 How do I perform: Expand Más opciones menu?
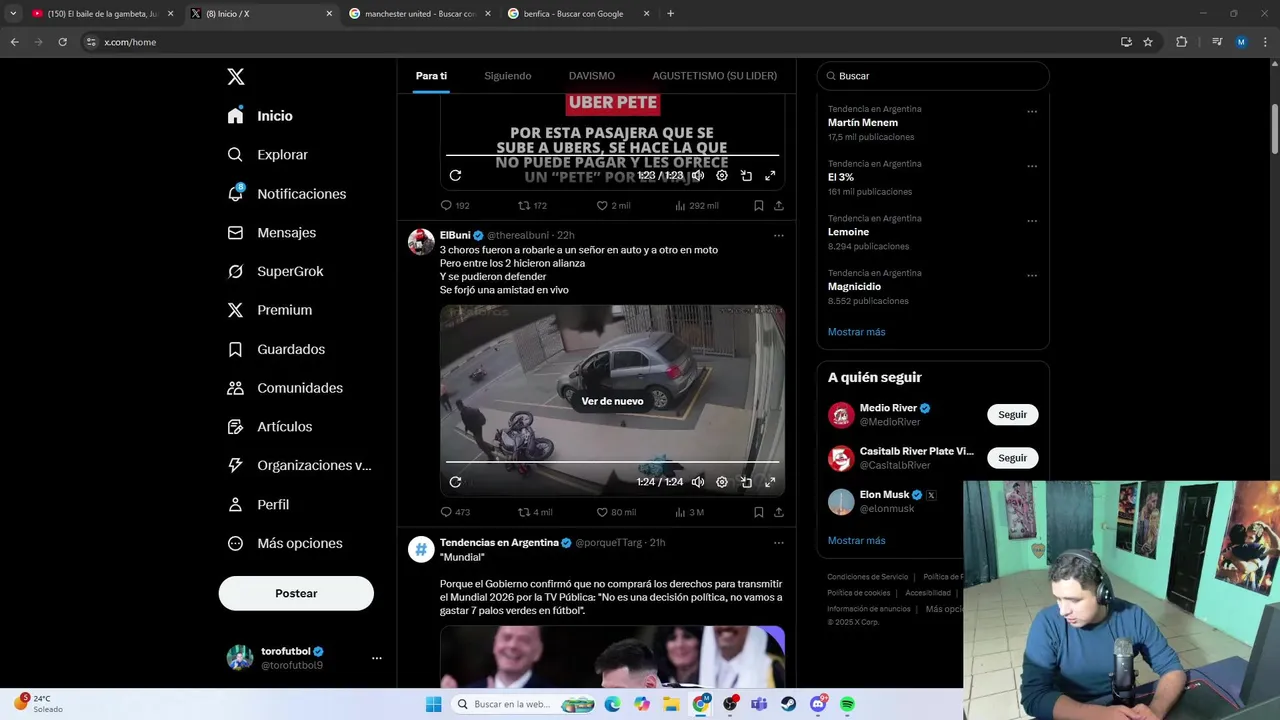(285, 543)
